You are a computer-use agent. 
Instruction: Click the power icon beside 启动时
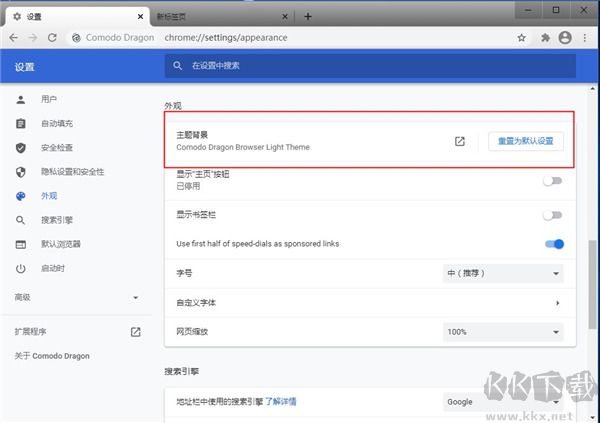coord(21,268)
